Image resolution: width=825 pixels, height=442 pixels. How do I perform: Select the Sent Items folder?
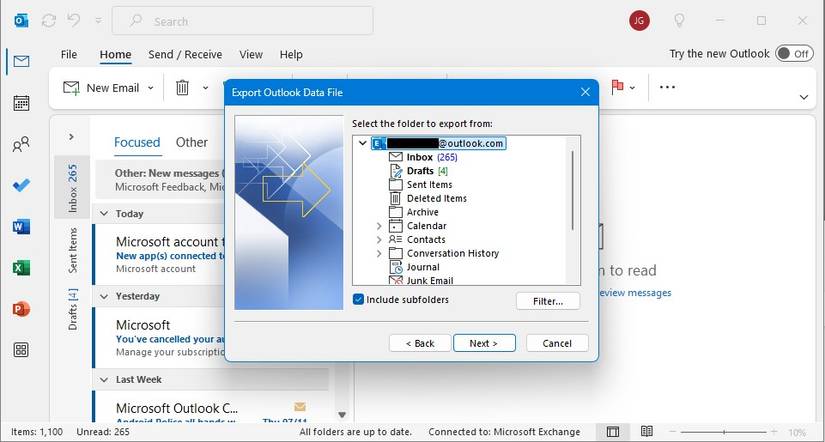[429, 185]
